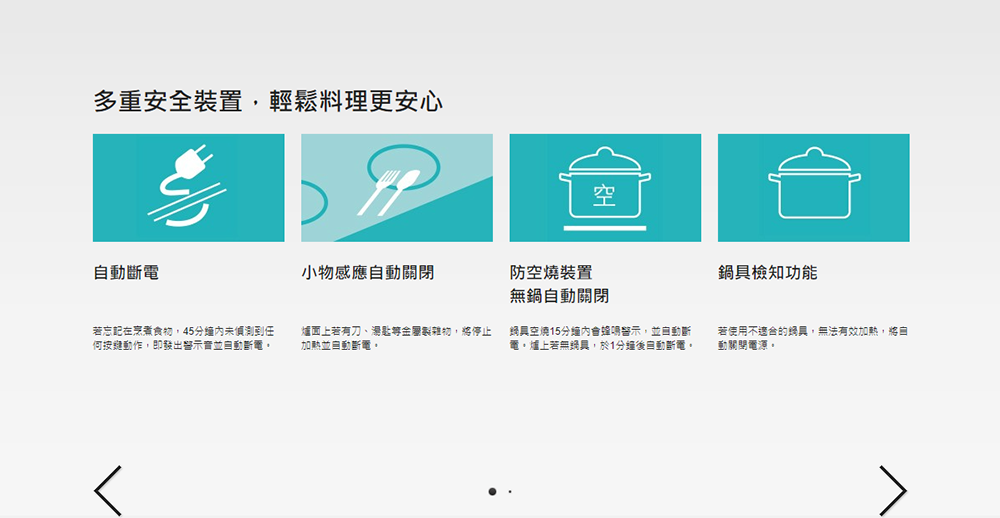The image size is (1000, 518).
Task: Go to previous slide with left arrow
Action: pos(108,491)
